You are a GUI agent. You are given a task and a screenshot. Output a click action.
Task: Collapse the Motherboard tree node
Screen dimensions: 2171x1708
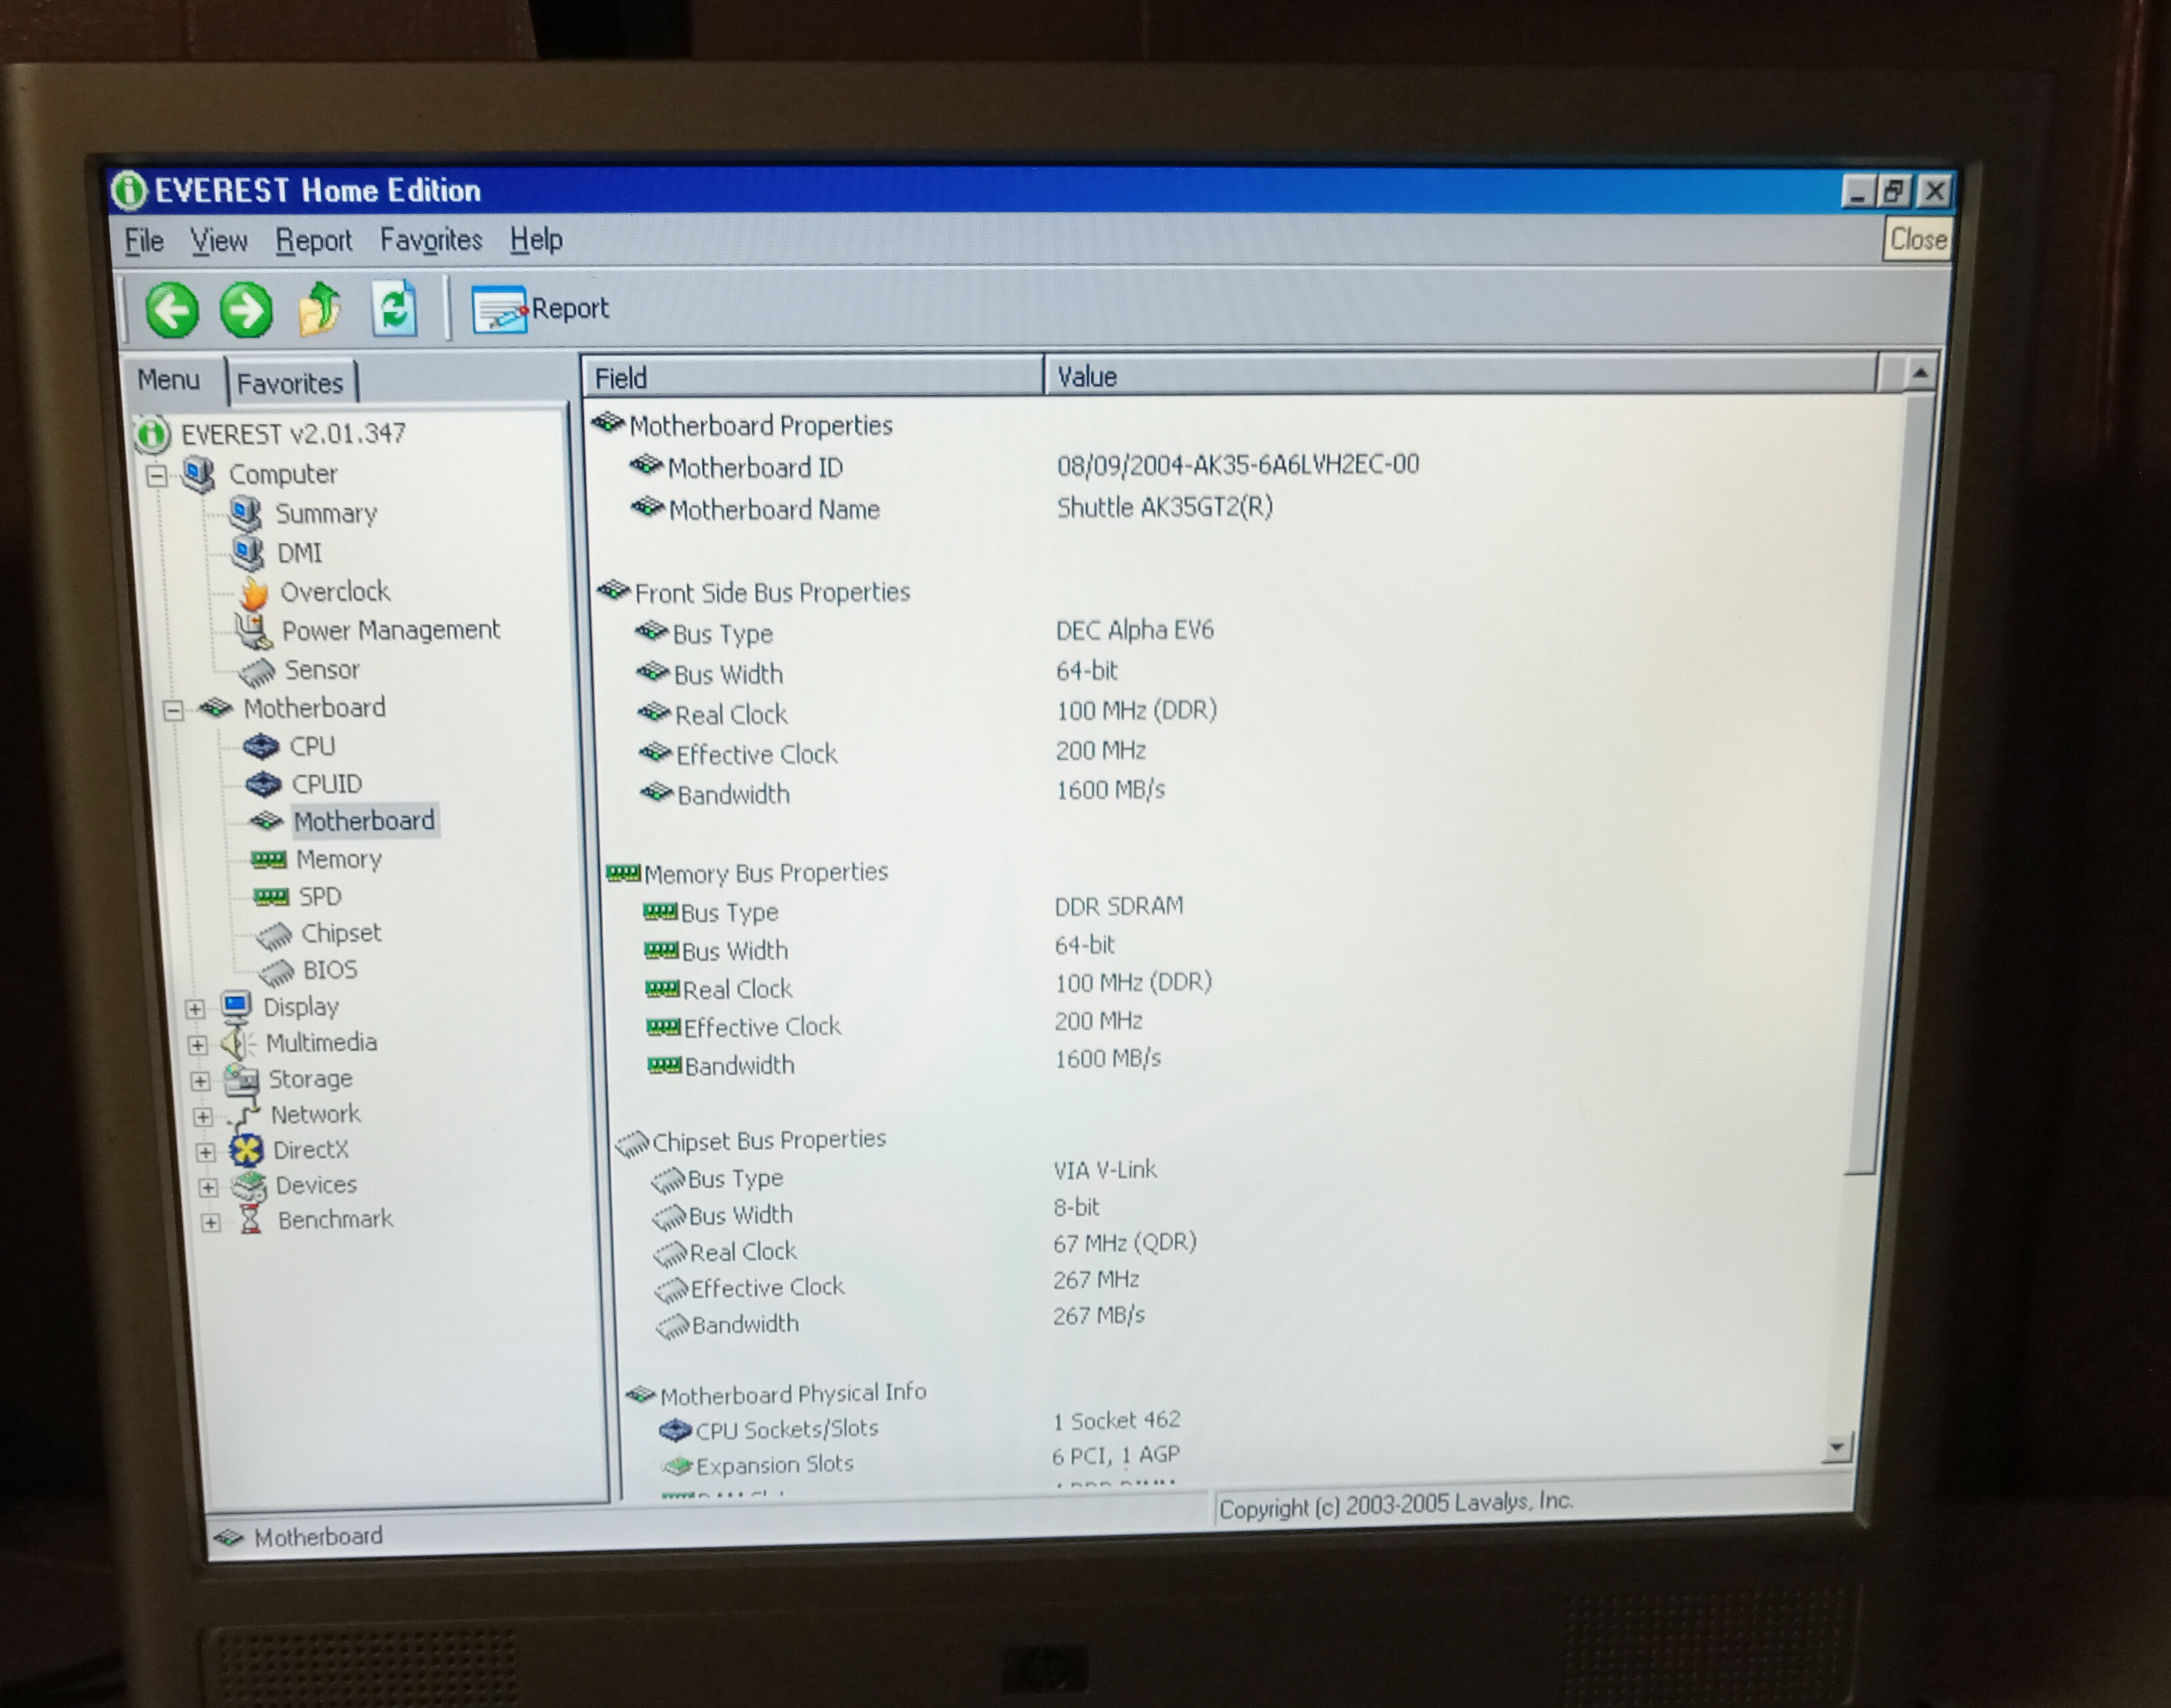coord(174,710)
